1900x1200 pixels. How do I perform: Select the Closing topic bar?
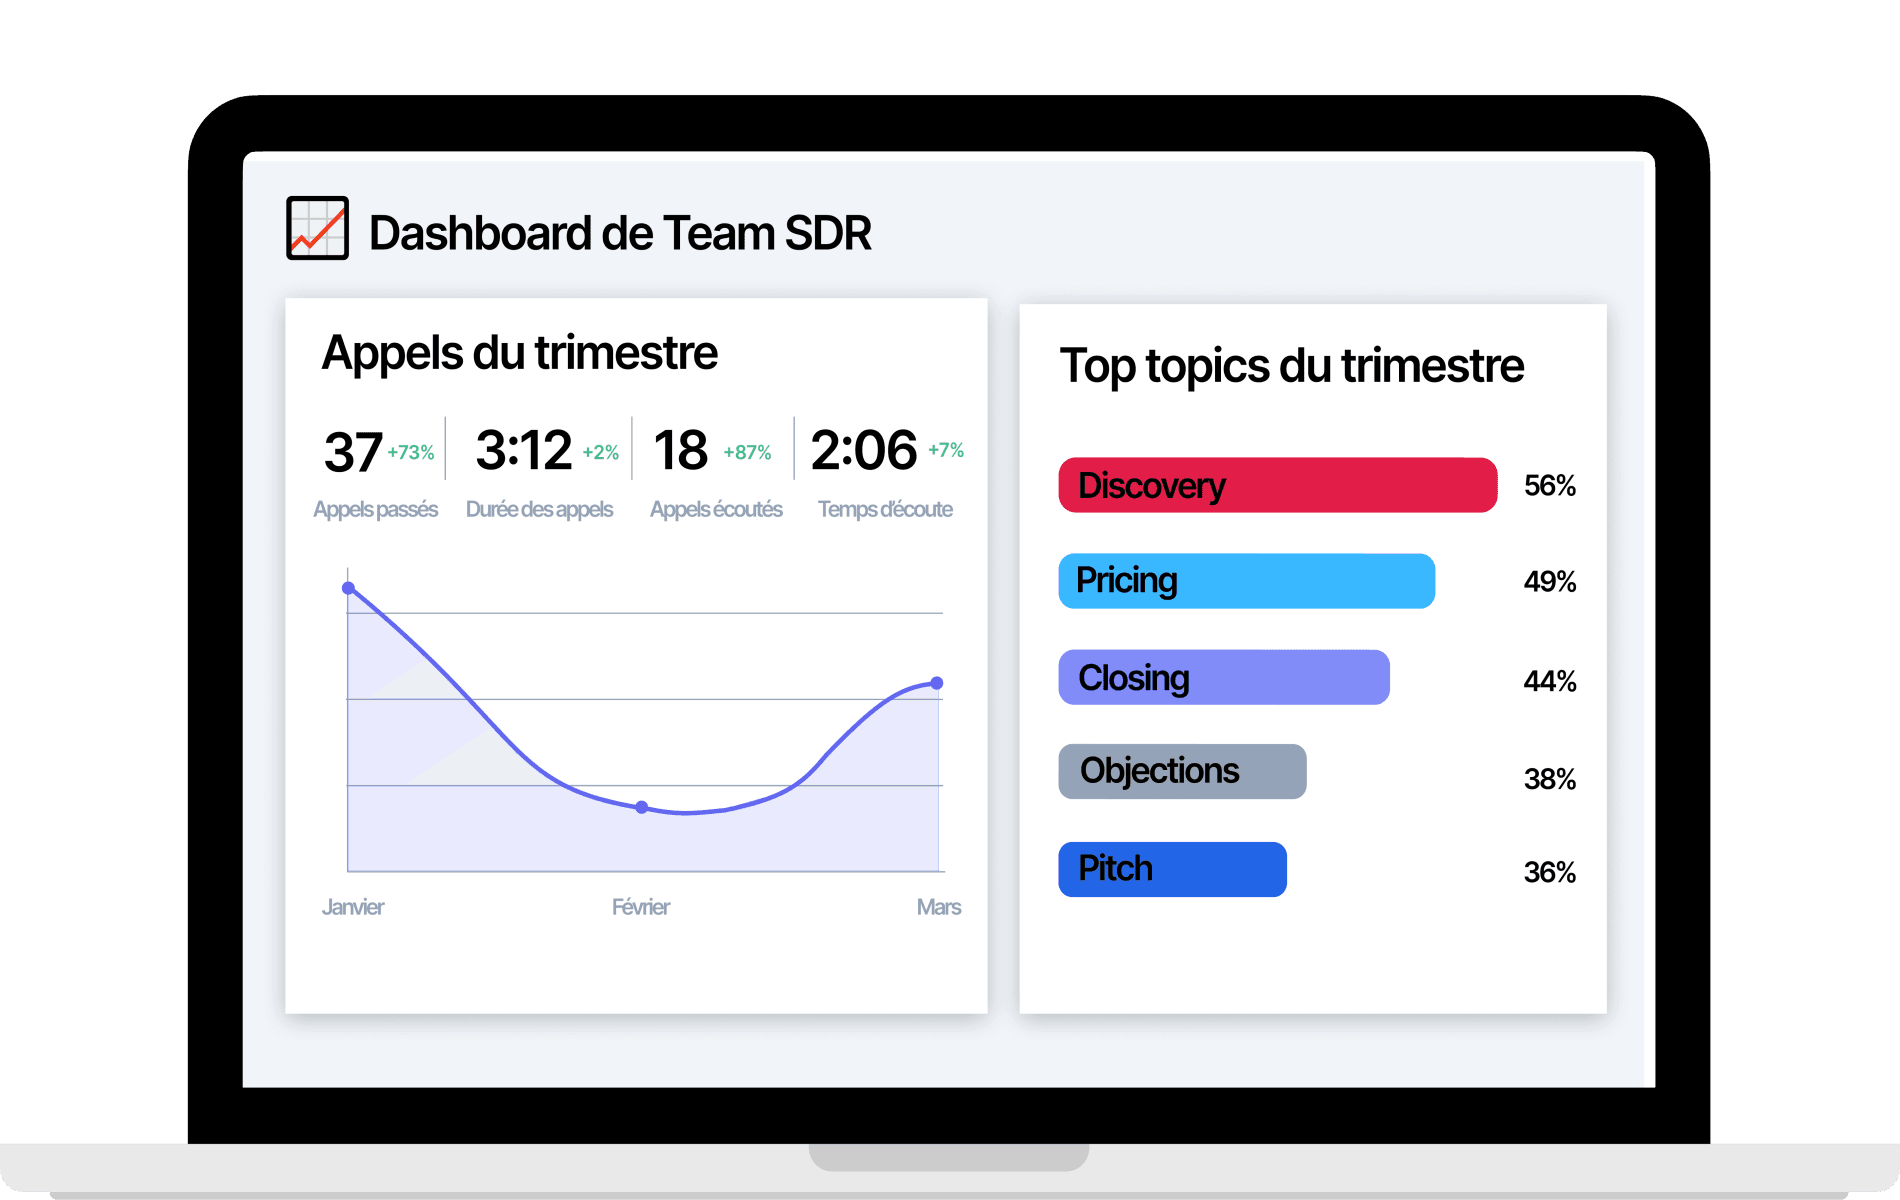(1223, 677)
